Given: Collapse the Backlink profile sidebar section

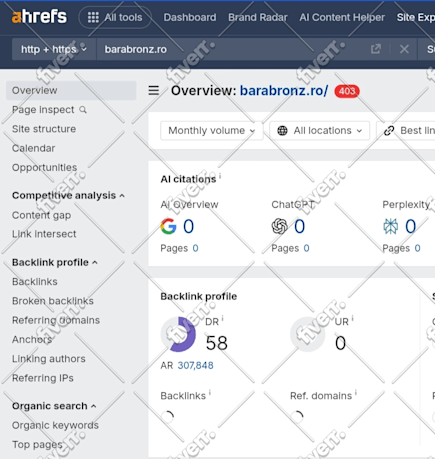Looking at the screenshot, I should (55, 262).
